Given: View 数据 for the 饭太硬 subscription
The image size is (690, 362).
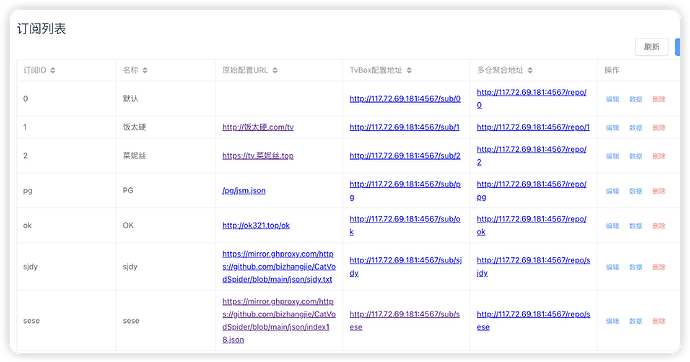Looking at the screenshot, I should (635, 128).
